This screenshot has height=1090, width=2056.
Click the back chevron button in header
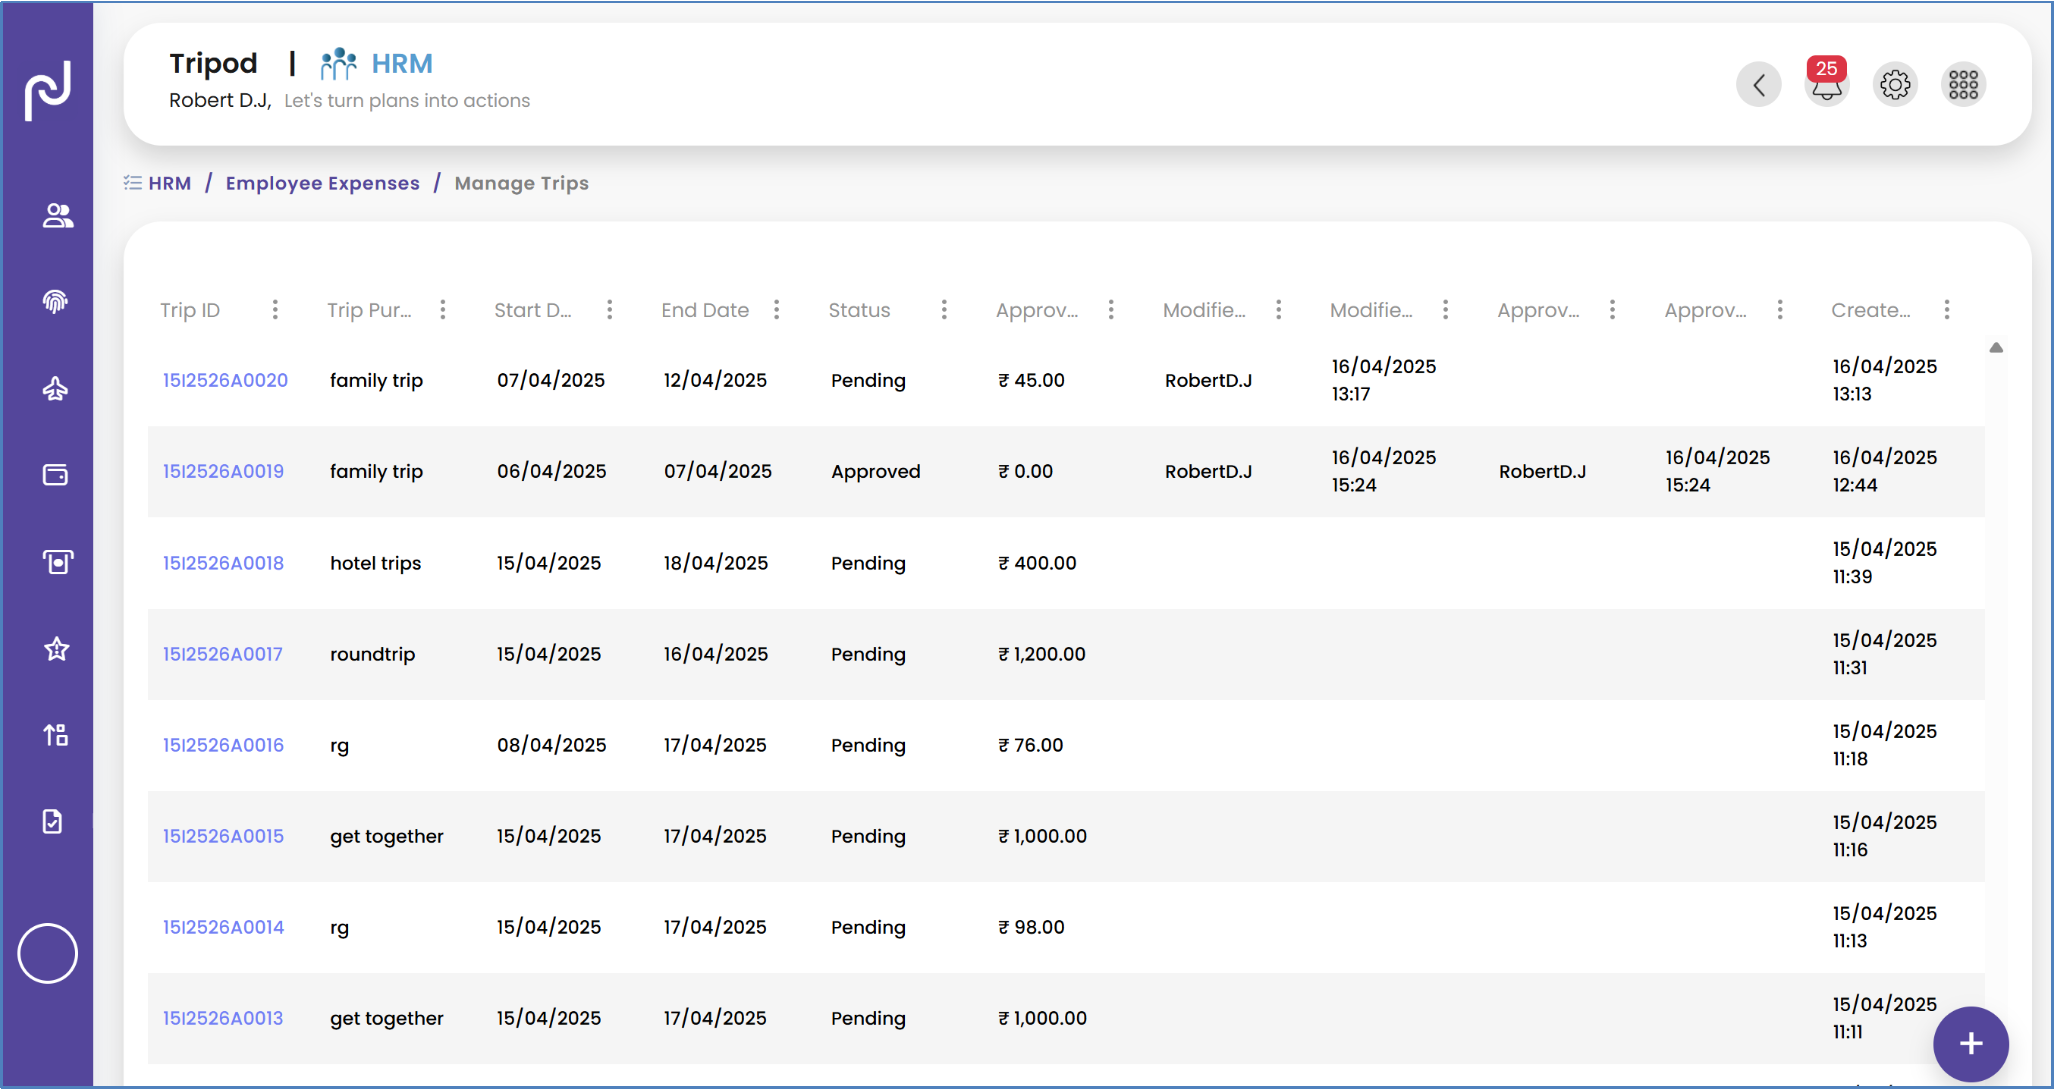click(x=1759, y=85)
